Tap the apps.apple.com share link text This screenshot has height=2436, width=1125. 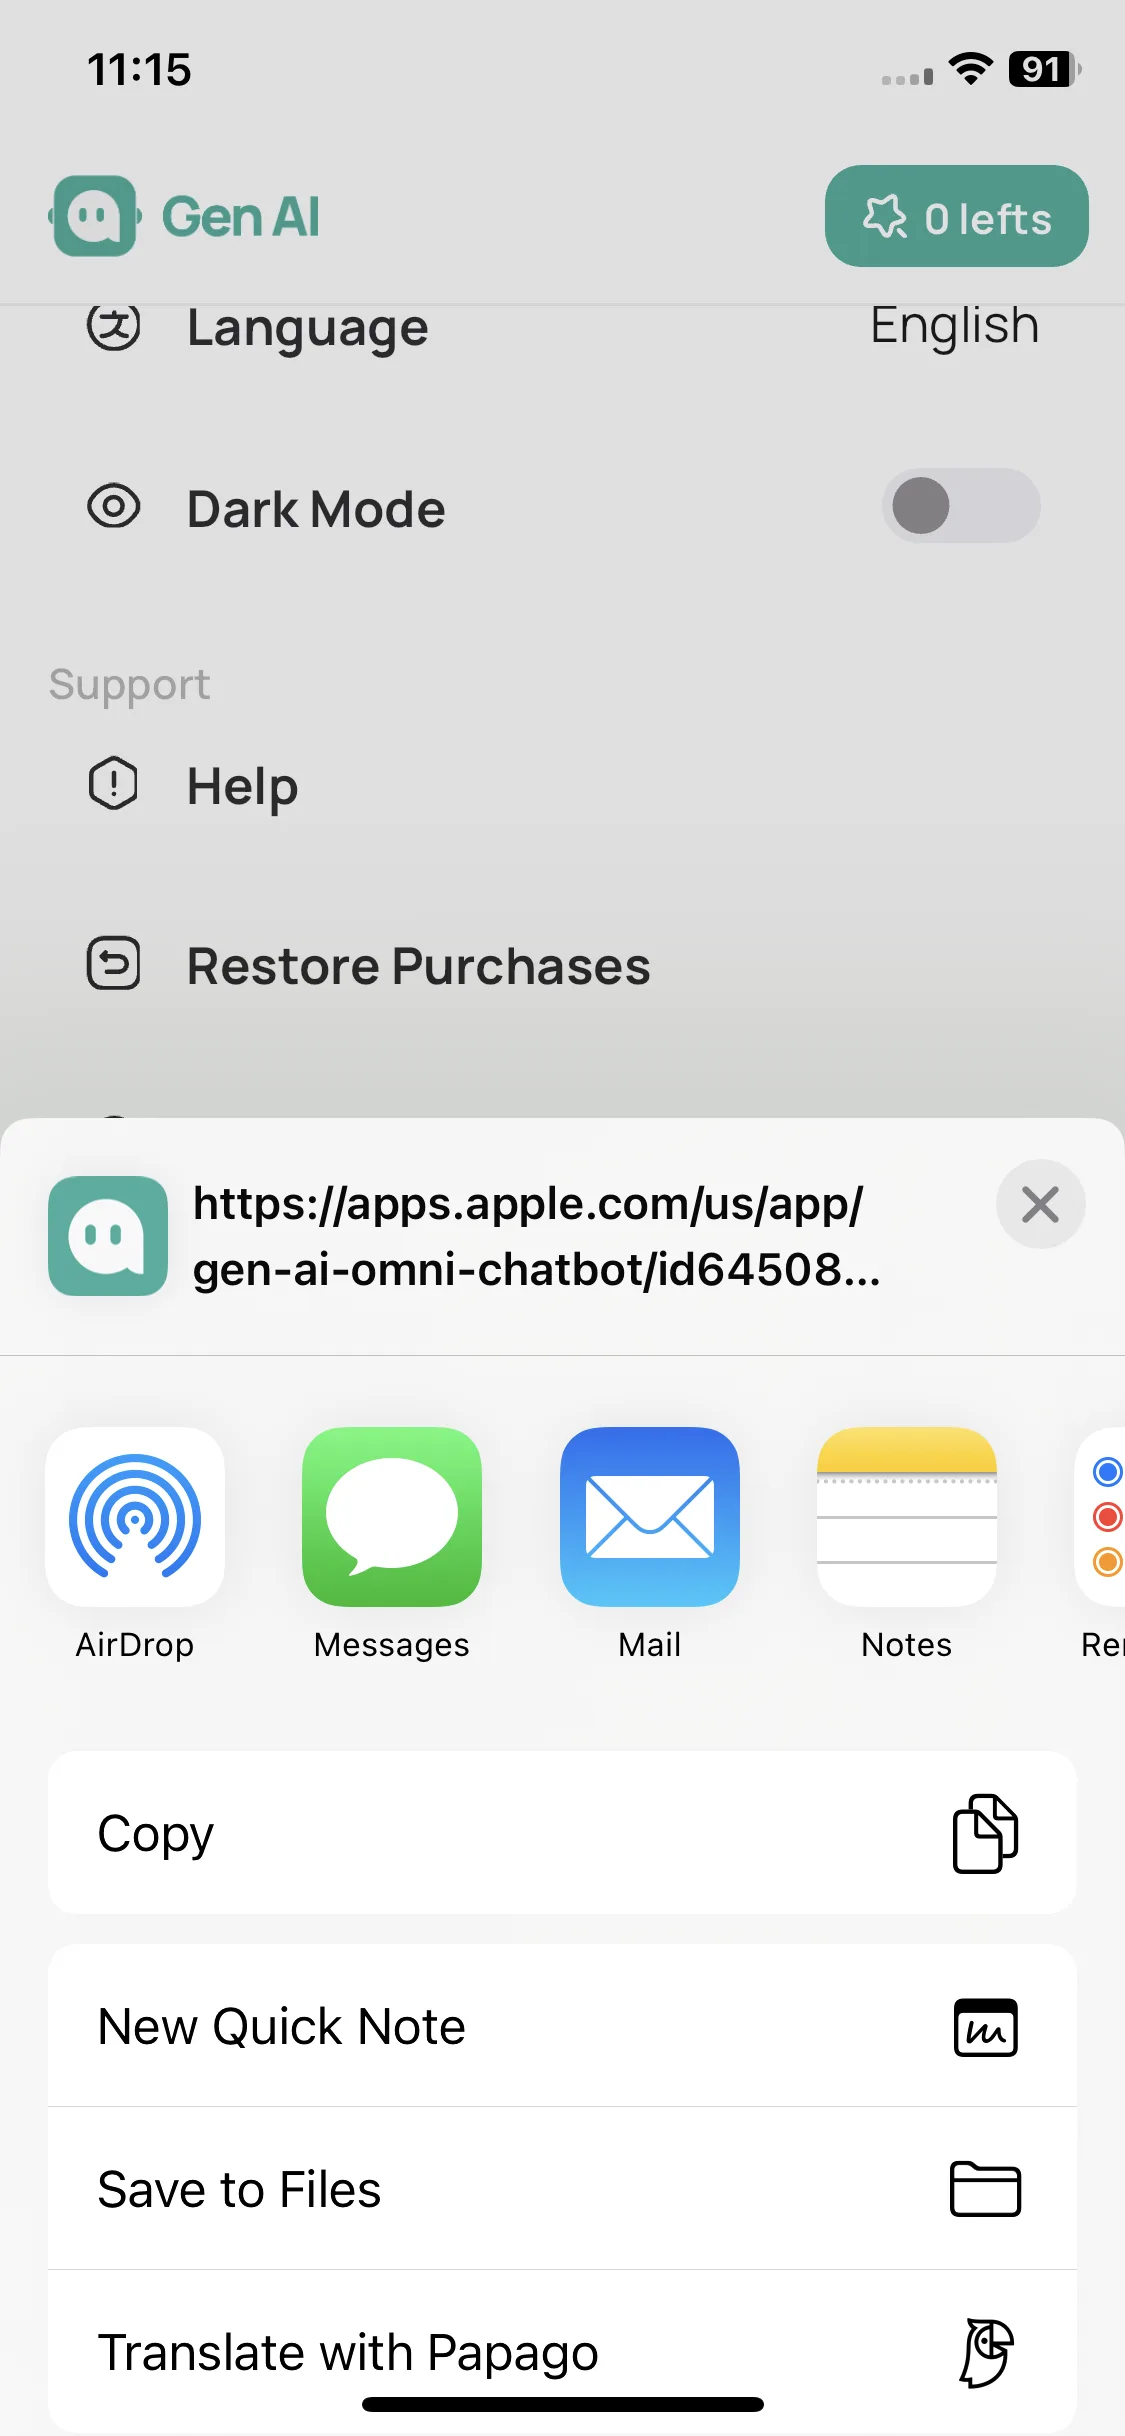[537, 1236]
